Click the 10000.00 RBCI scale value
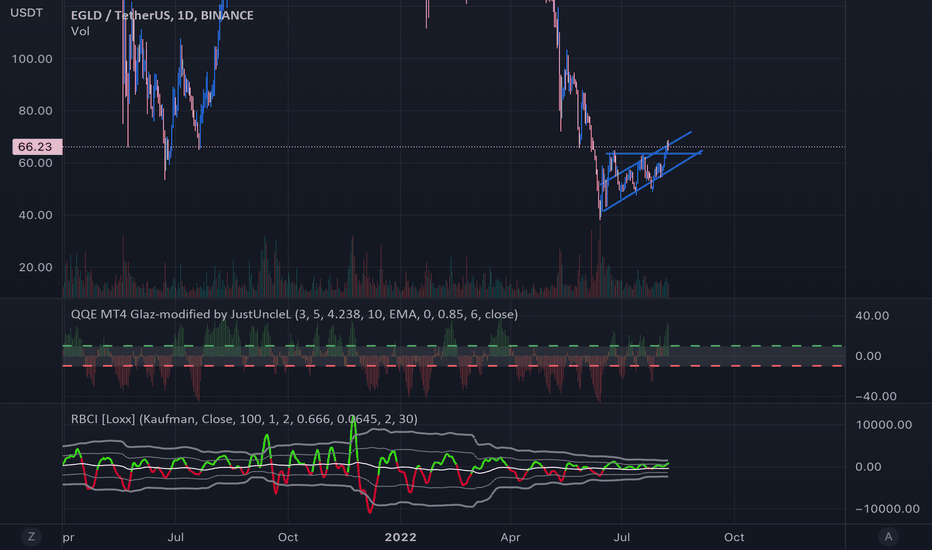Image resolution: width=932 pixels, height=550 pixels. 884,425
